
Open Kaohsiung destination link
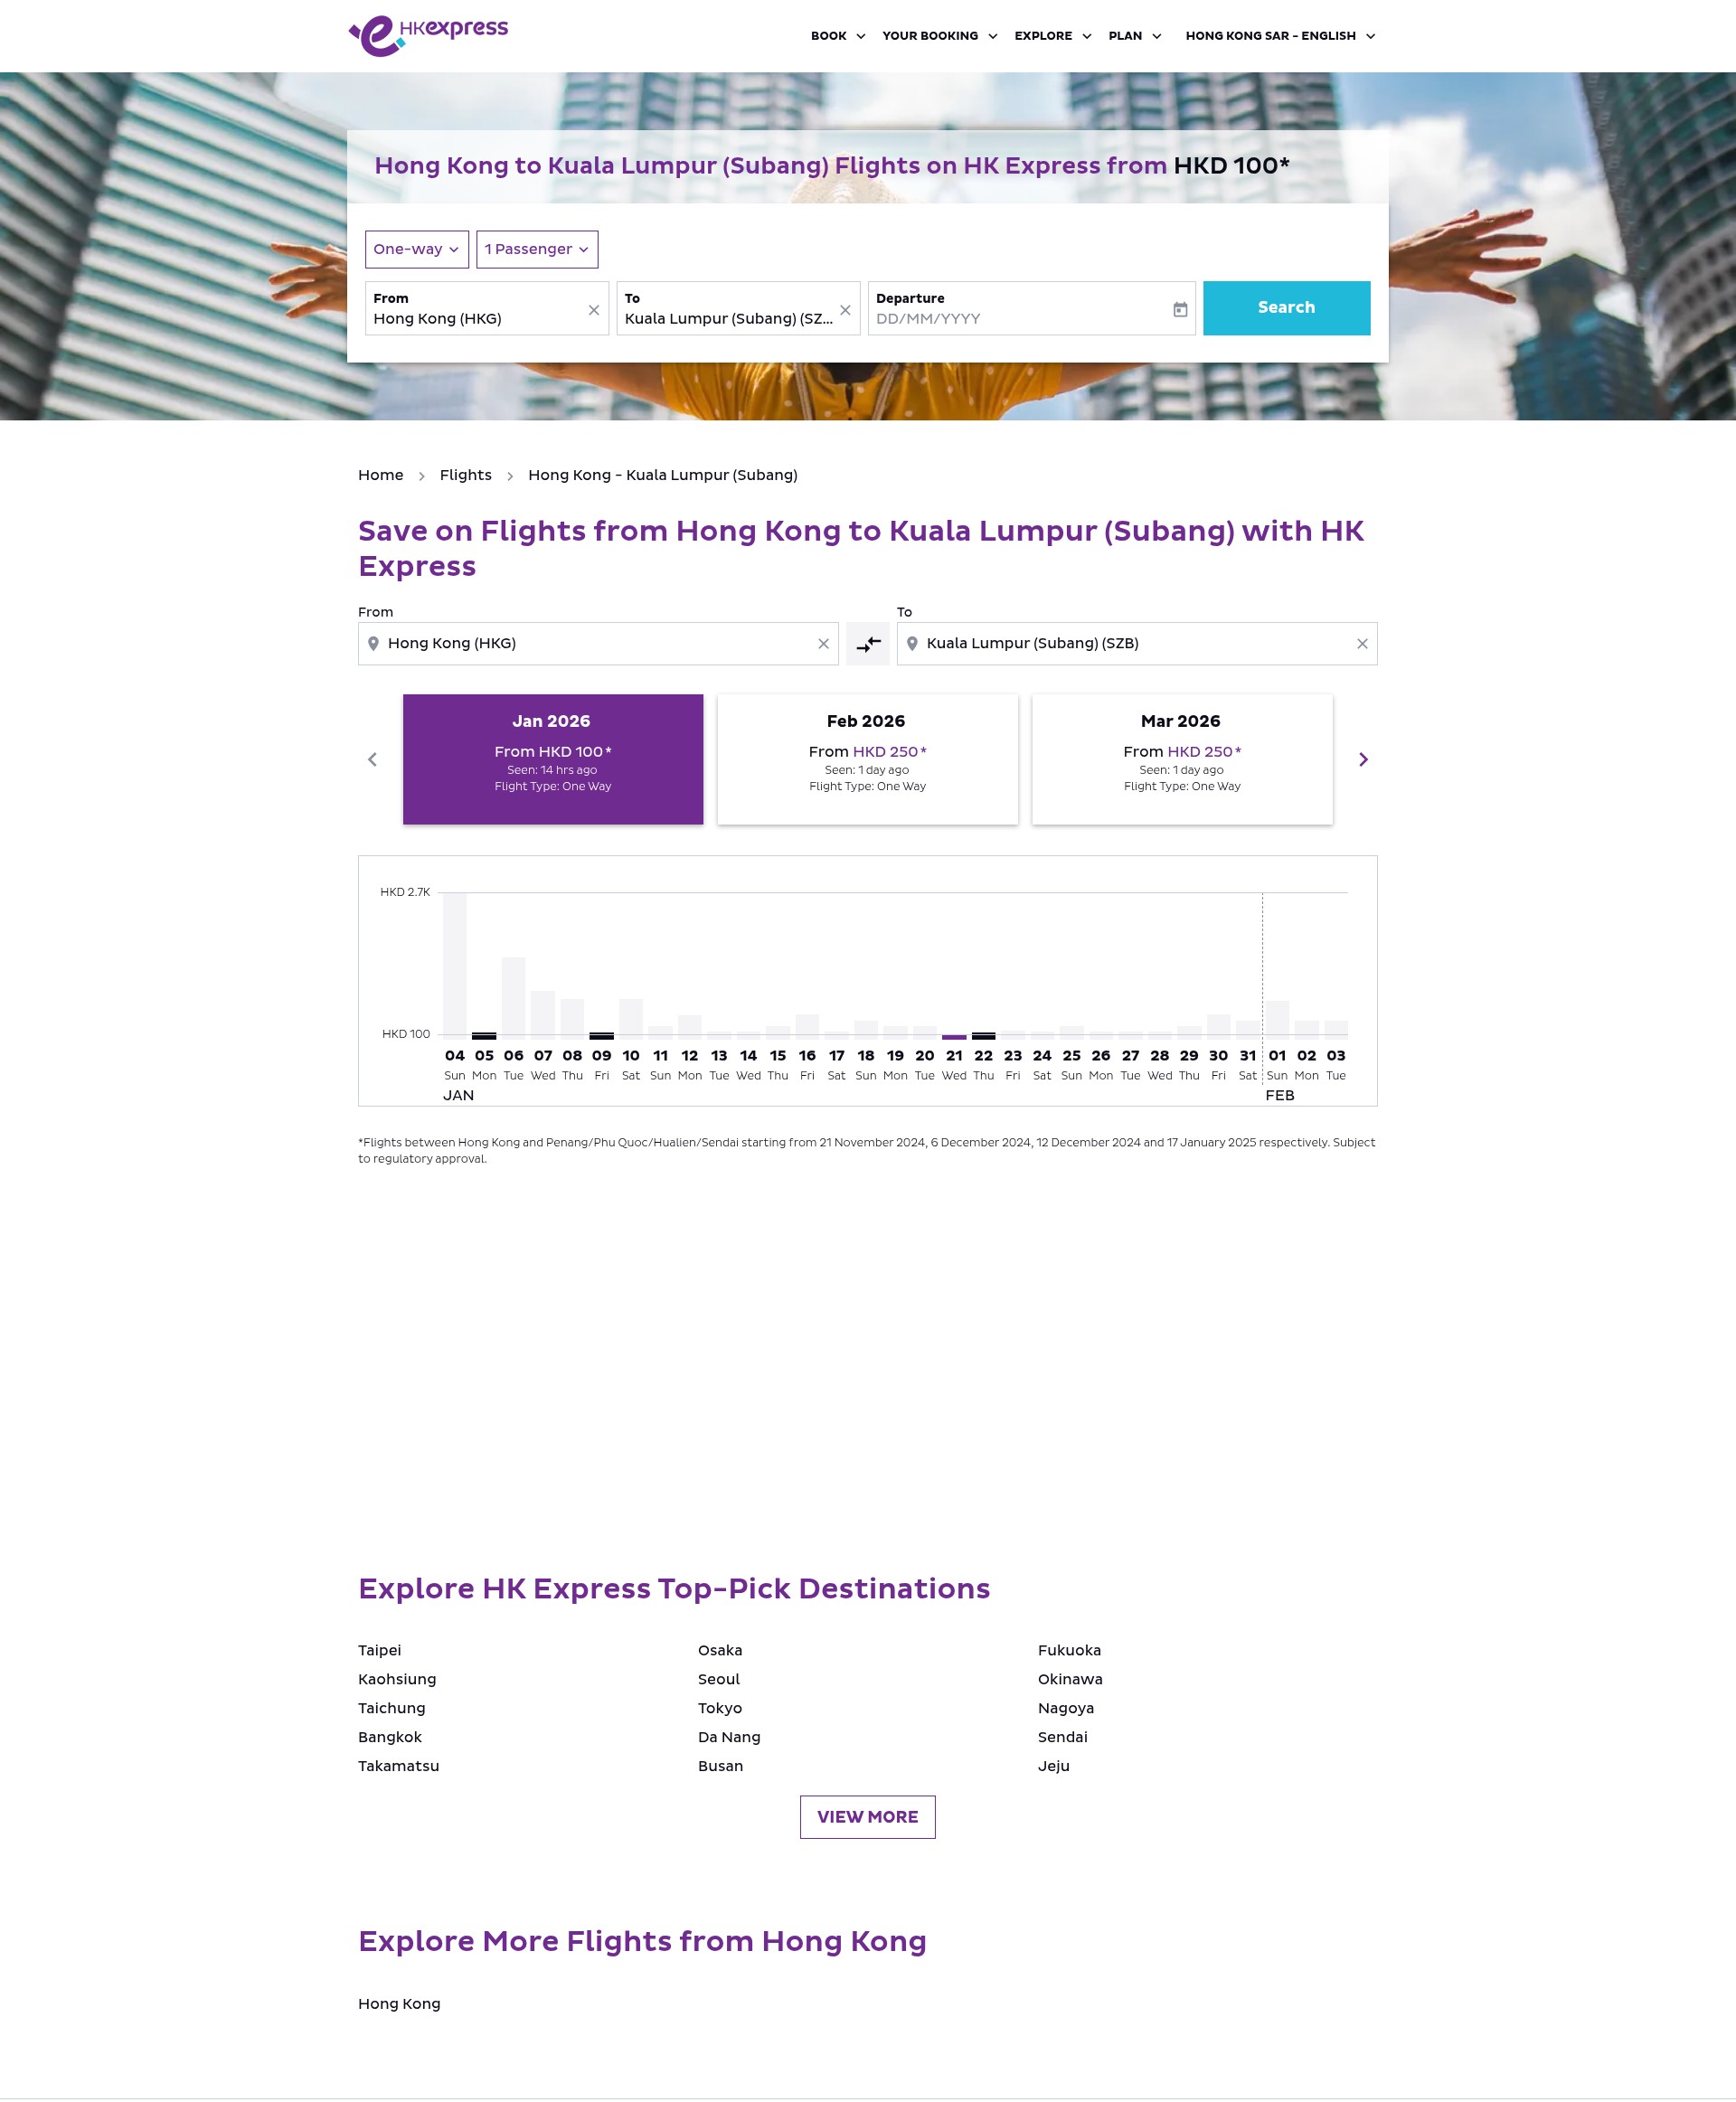[x=397, y=1679]
